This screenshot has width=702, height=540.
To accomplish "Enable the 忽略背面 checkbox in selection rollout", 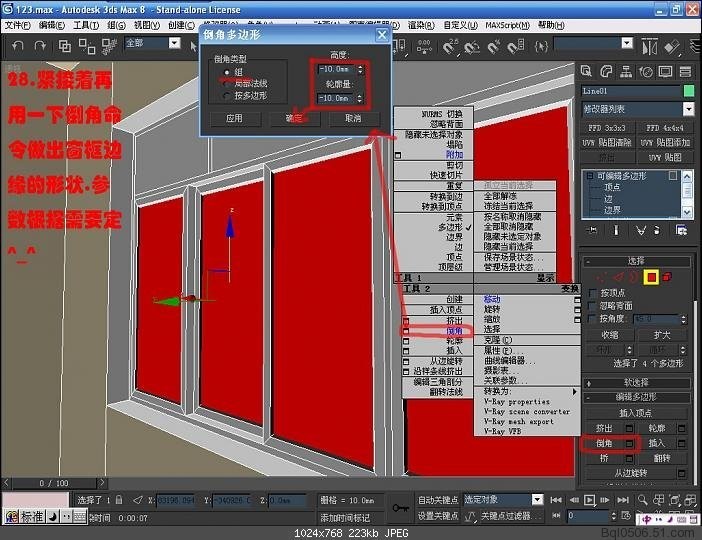I will coord(592,306).
